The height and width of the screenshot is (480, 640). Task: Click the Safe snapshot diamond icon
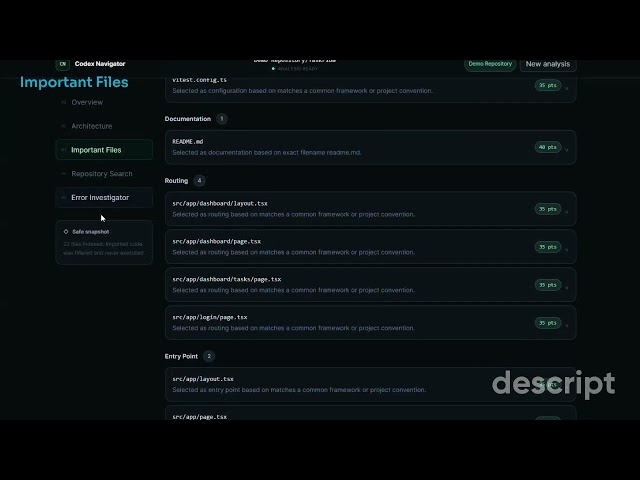(66, 231)
